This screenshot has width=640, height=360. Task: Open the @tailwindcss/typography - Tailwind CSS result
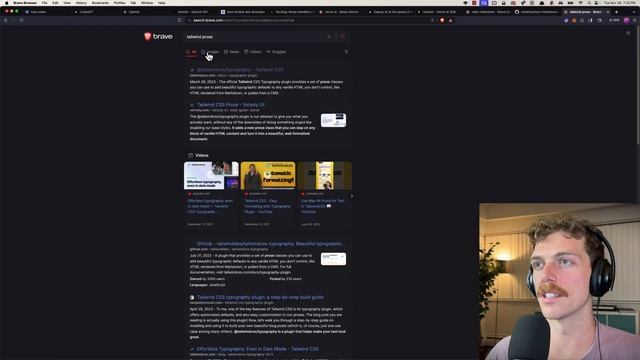[x=240, y=70]
